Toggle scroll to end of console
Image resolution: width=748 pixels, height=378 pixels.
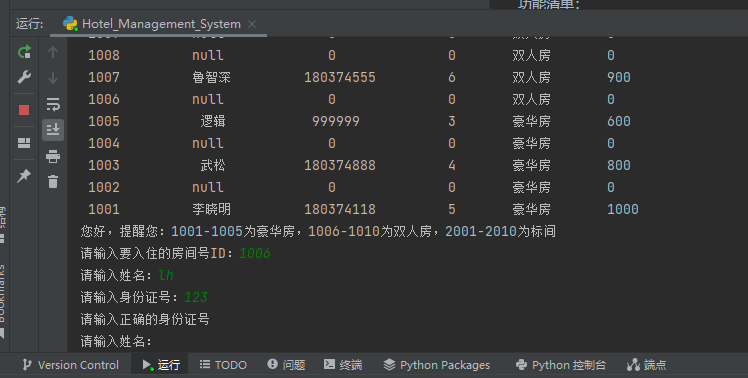point(53,130)
